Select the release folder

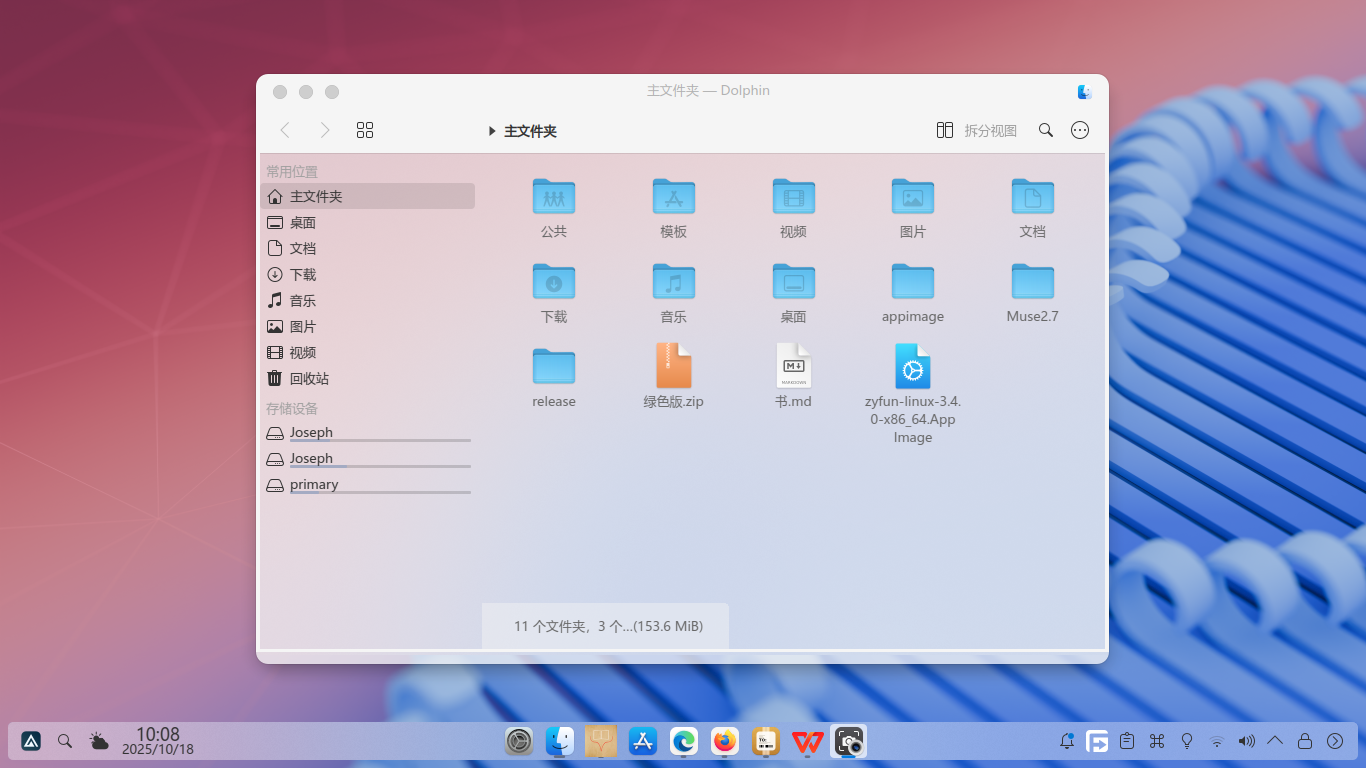click(x=554, y=366)
